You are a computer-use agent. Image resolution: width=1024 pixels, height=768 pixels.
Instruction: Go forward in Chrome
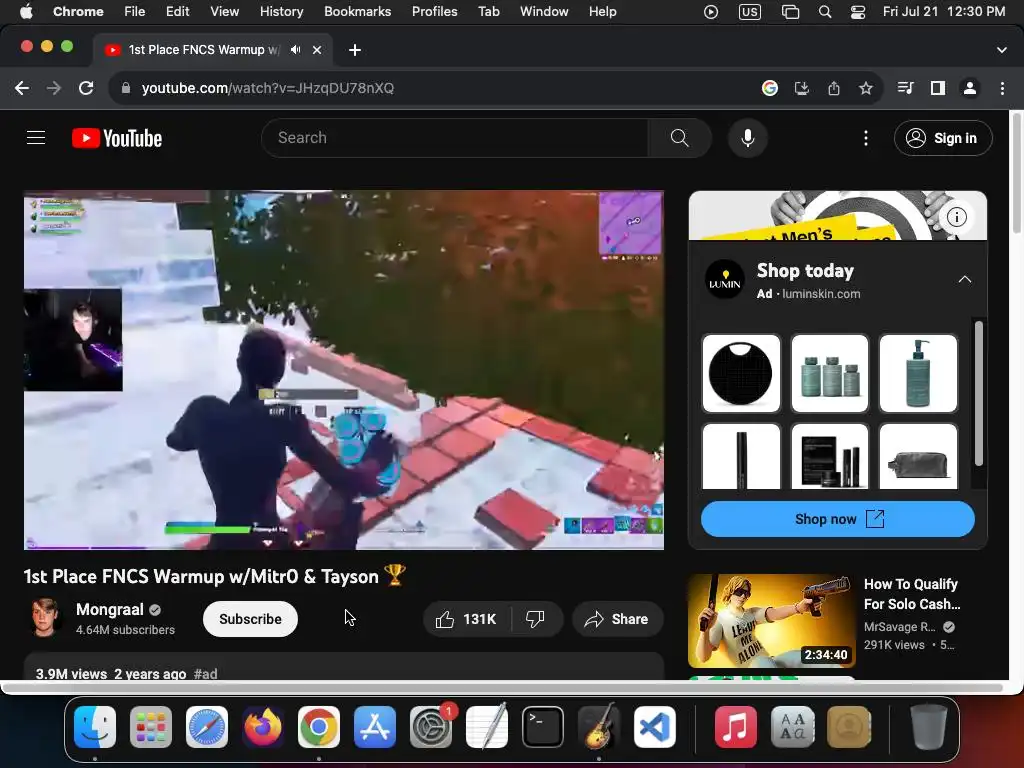pos(54,88)
